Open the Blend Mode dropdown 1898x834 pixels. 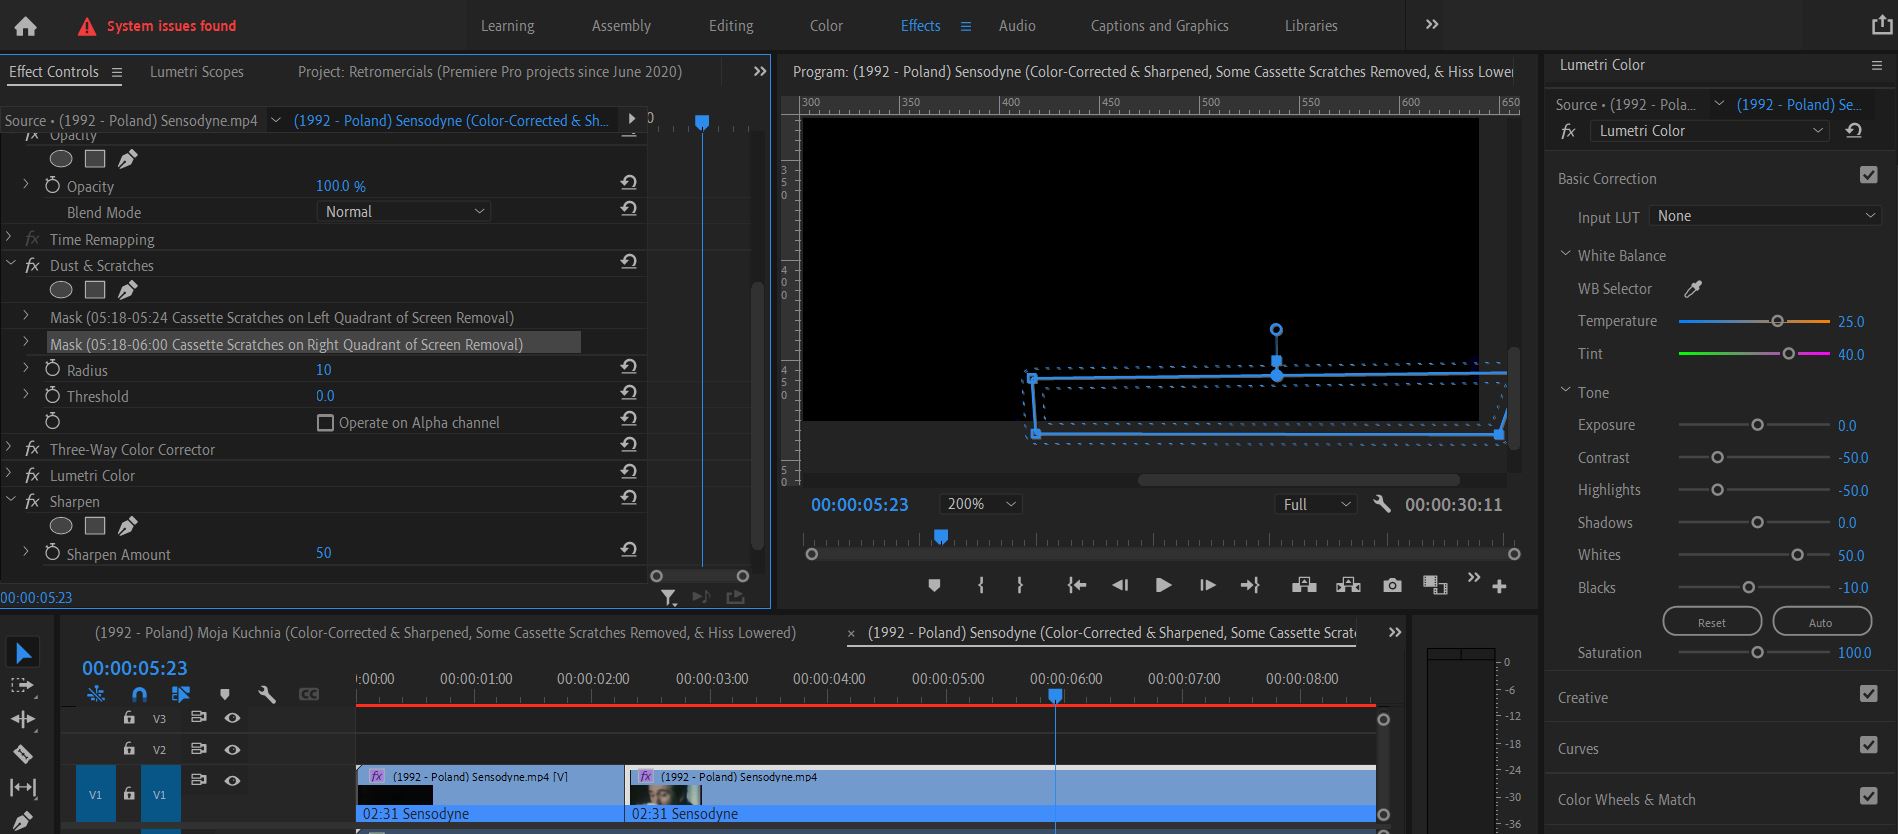[404, 212]
